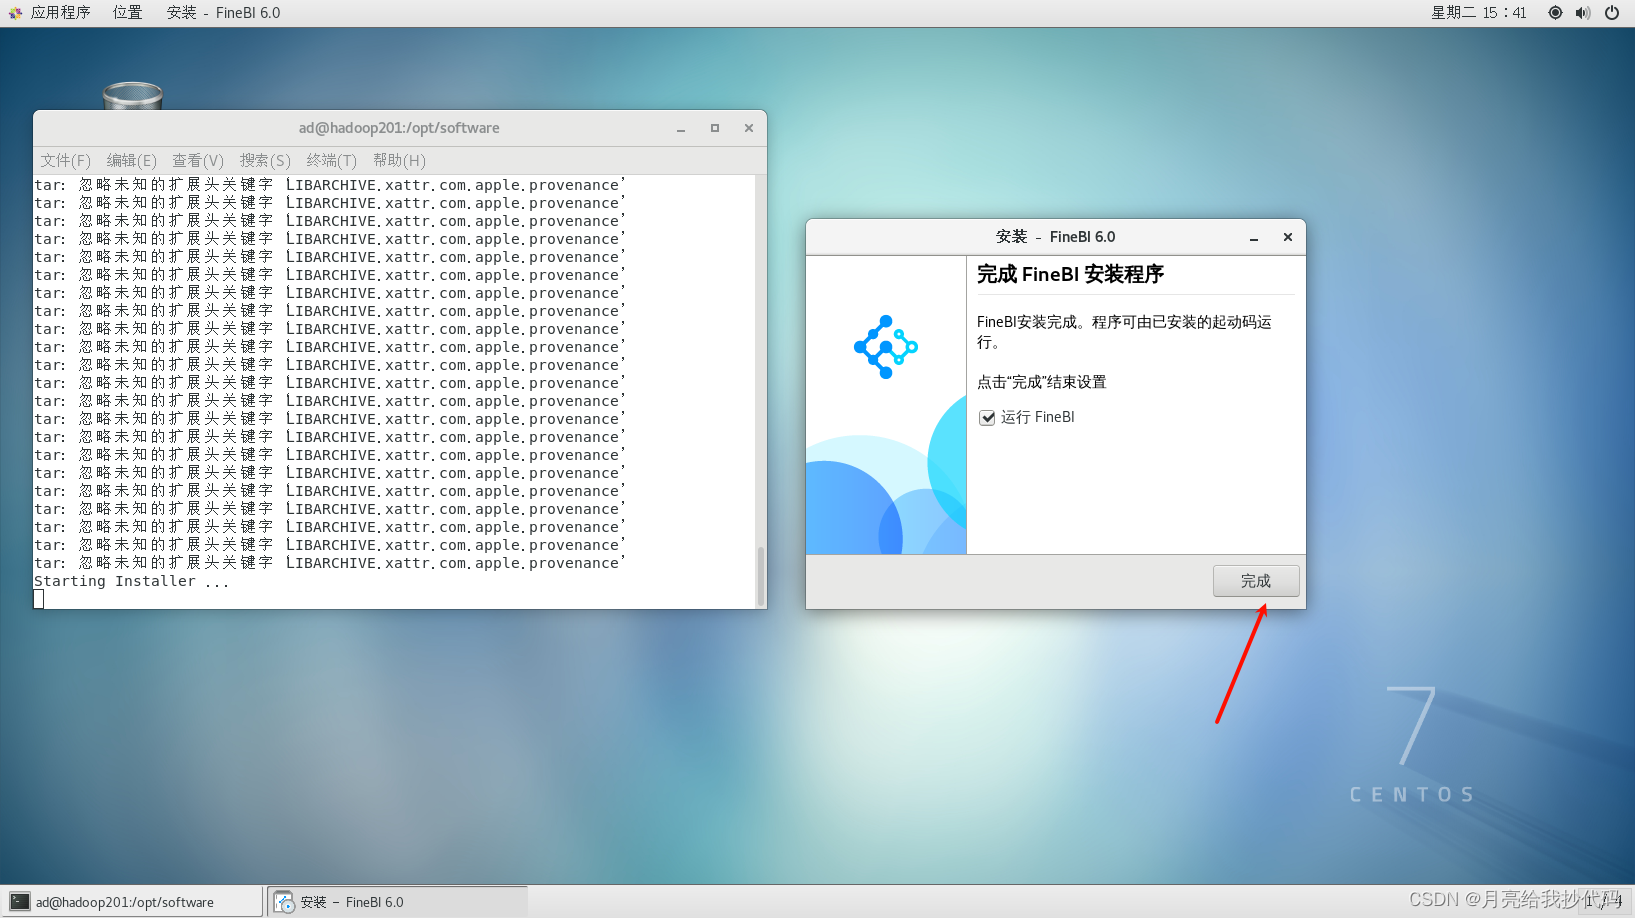The width and height of the screenshot is (1635, 918).
Task: Toggle the 运行 FineBI checkbox
Action: [987, 418]
